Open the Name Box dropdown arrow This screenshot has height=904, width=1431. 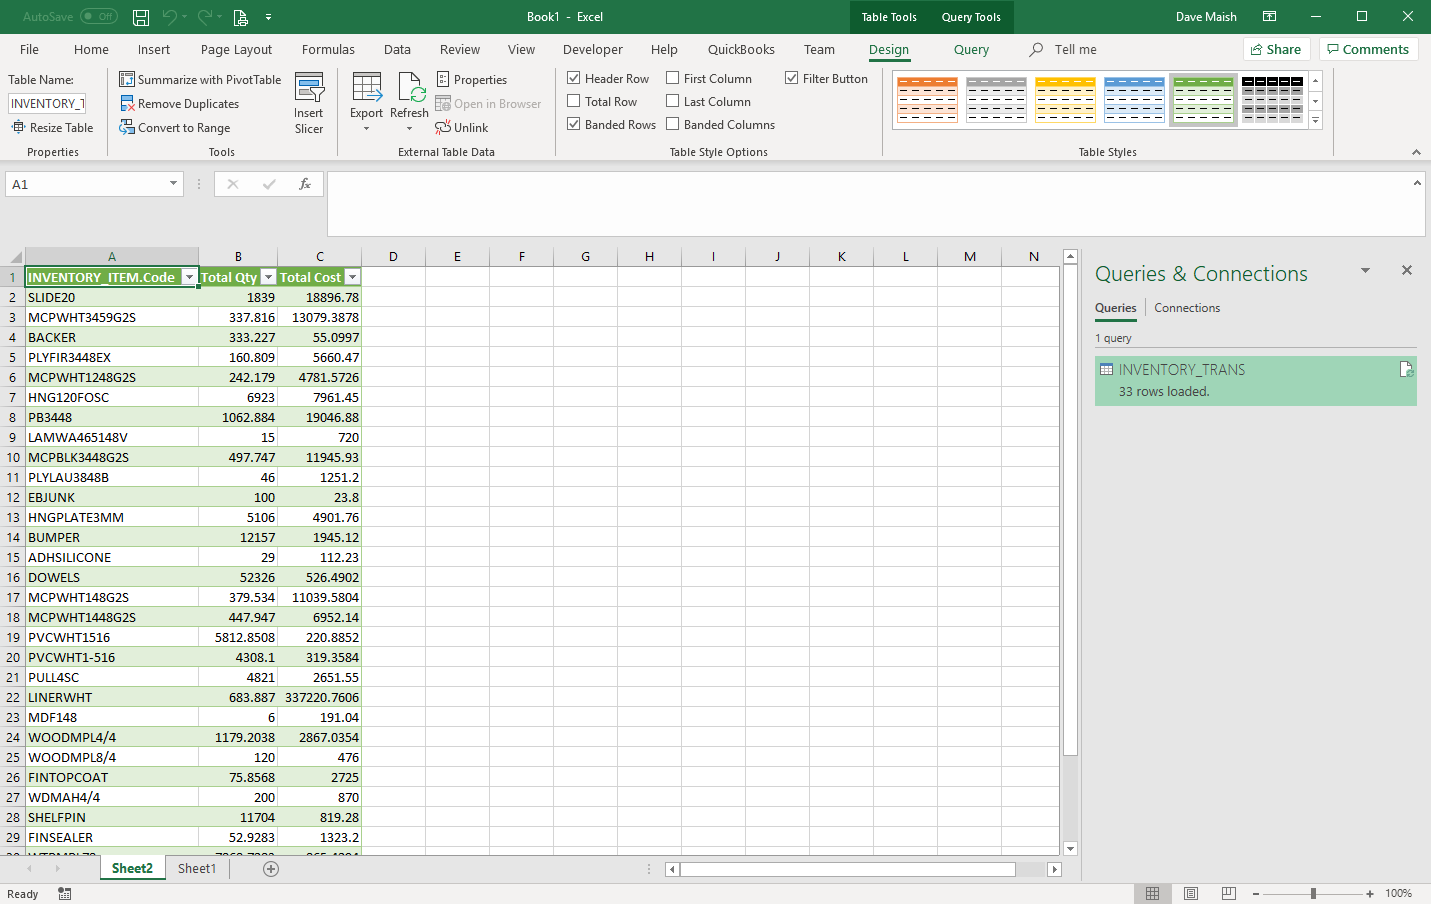click(173, 184)
